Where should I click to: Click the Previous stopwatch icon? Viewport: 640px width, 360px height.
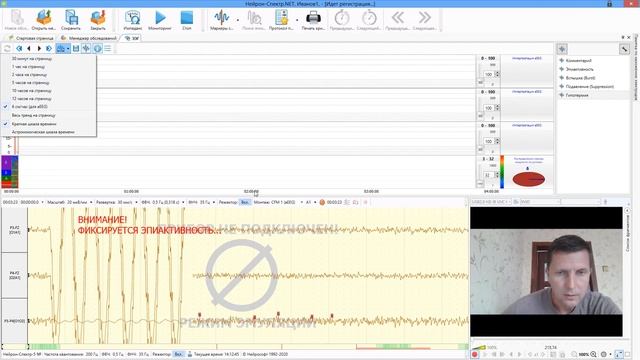(342, 18)
